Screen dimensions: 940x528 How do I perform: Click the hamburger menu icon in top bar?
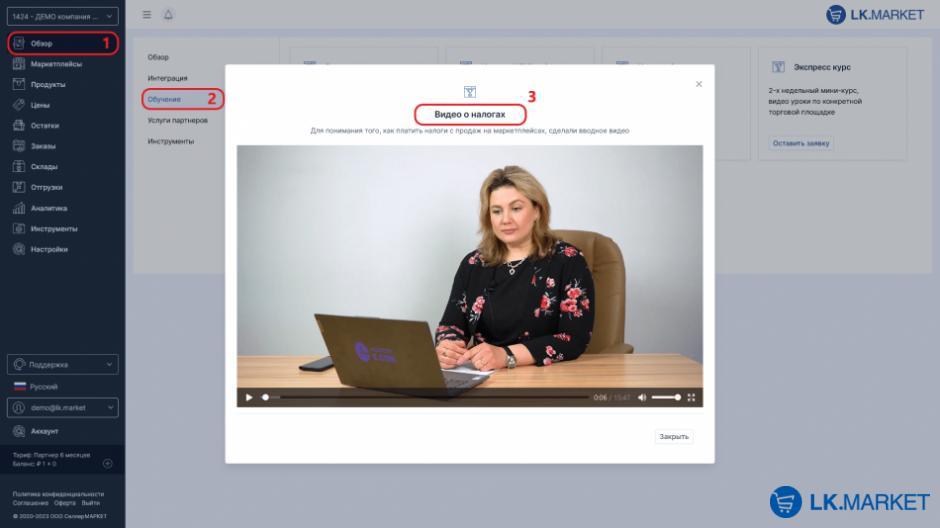click(x=147, y=15)
